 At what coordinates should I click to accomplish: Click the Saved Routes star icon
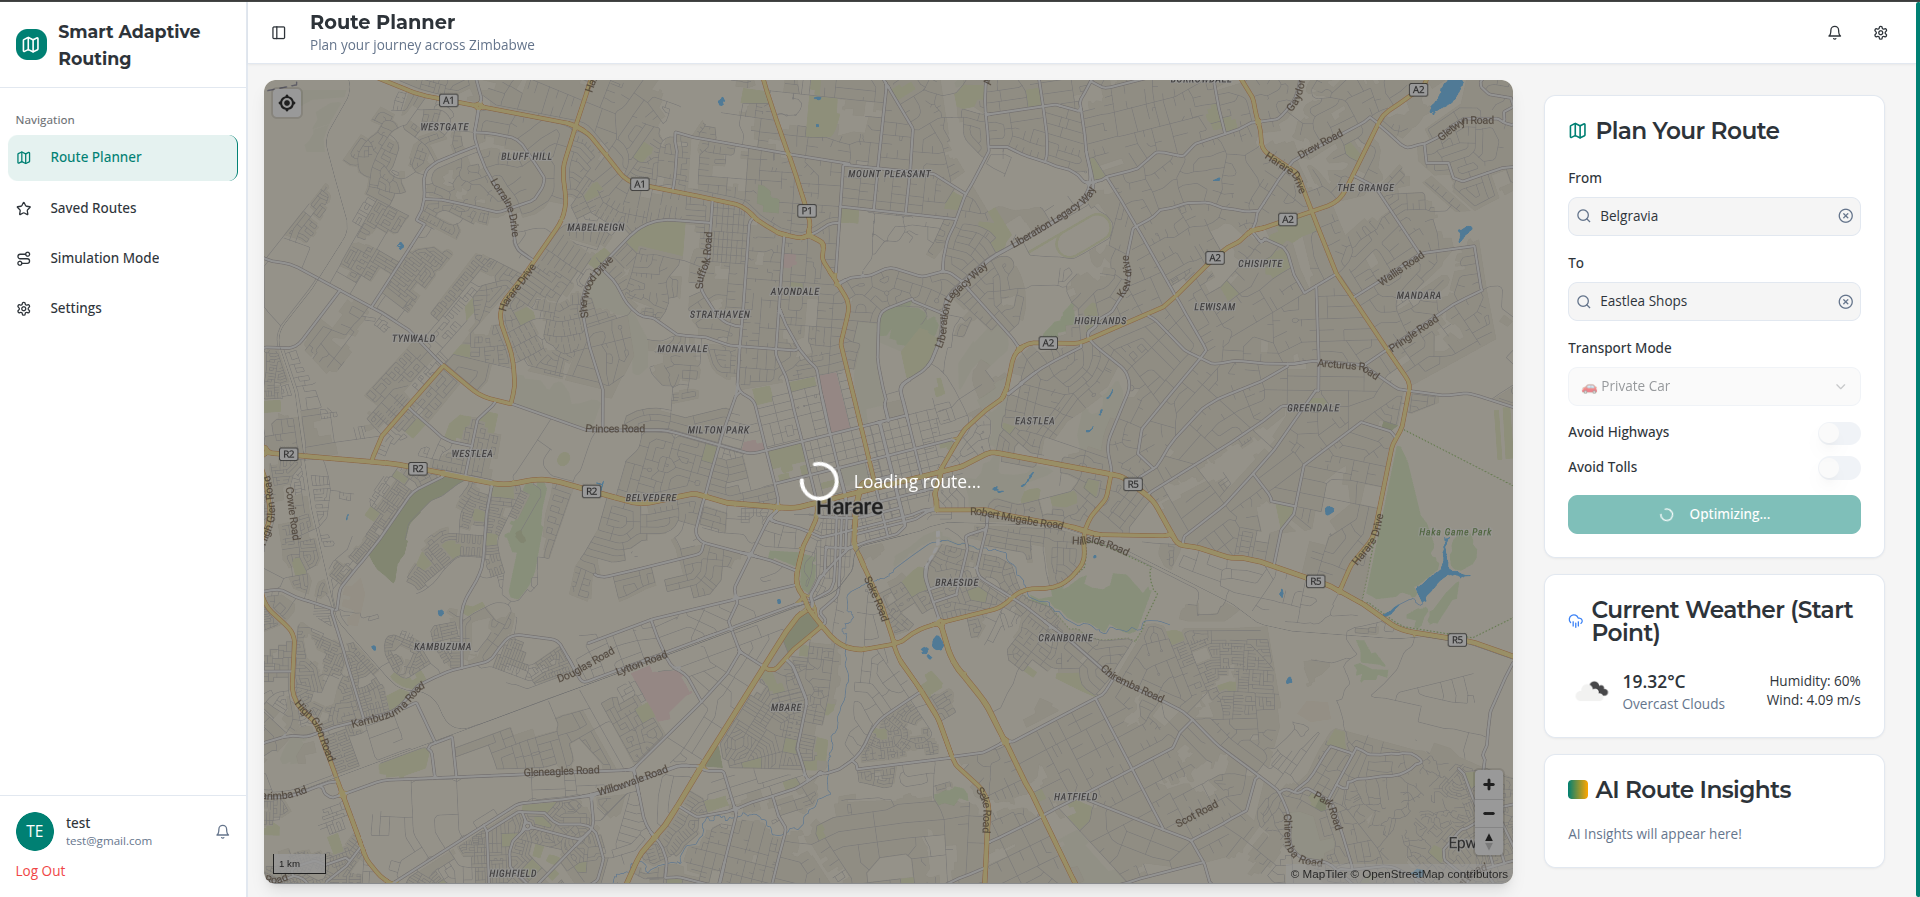(24, 208)
